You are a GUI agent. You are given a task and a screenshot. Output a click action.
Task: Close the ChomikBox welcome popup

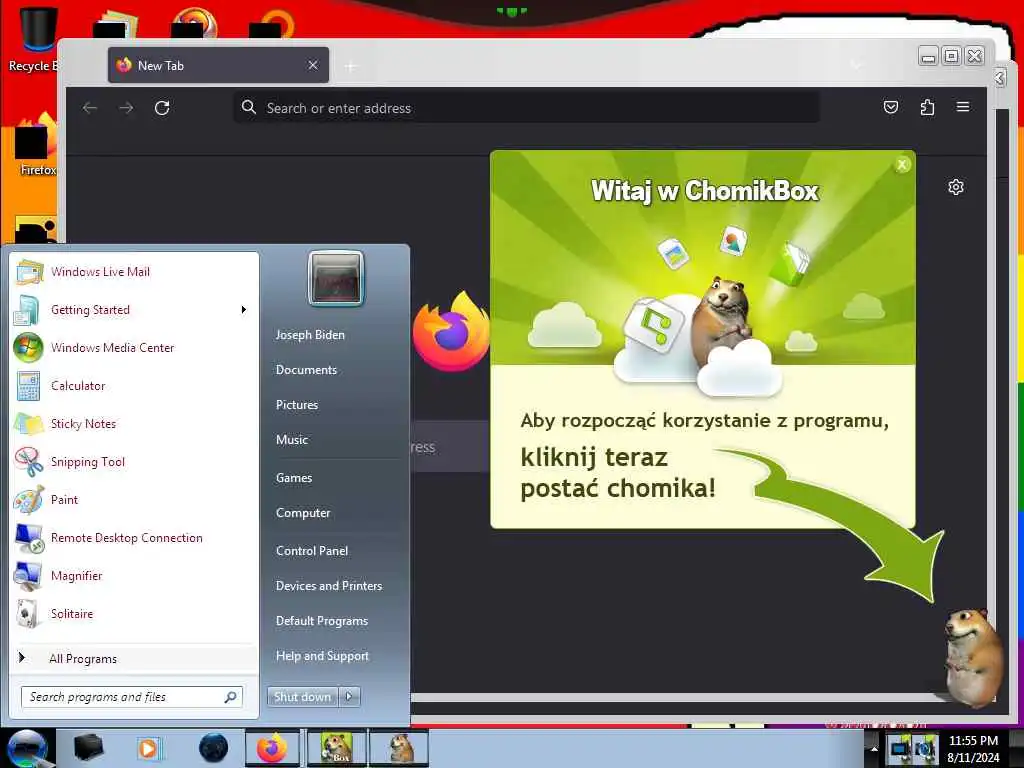click(902, 165)
